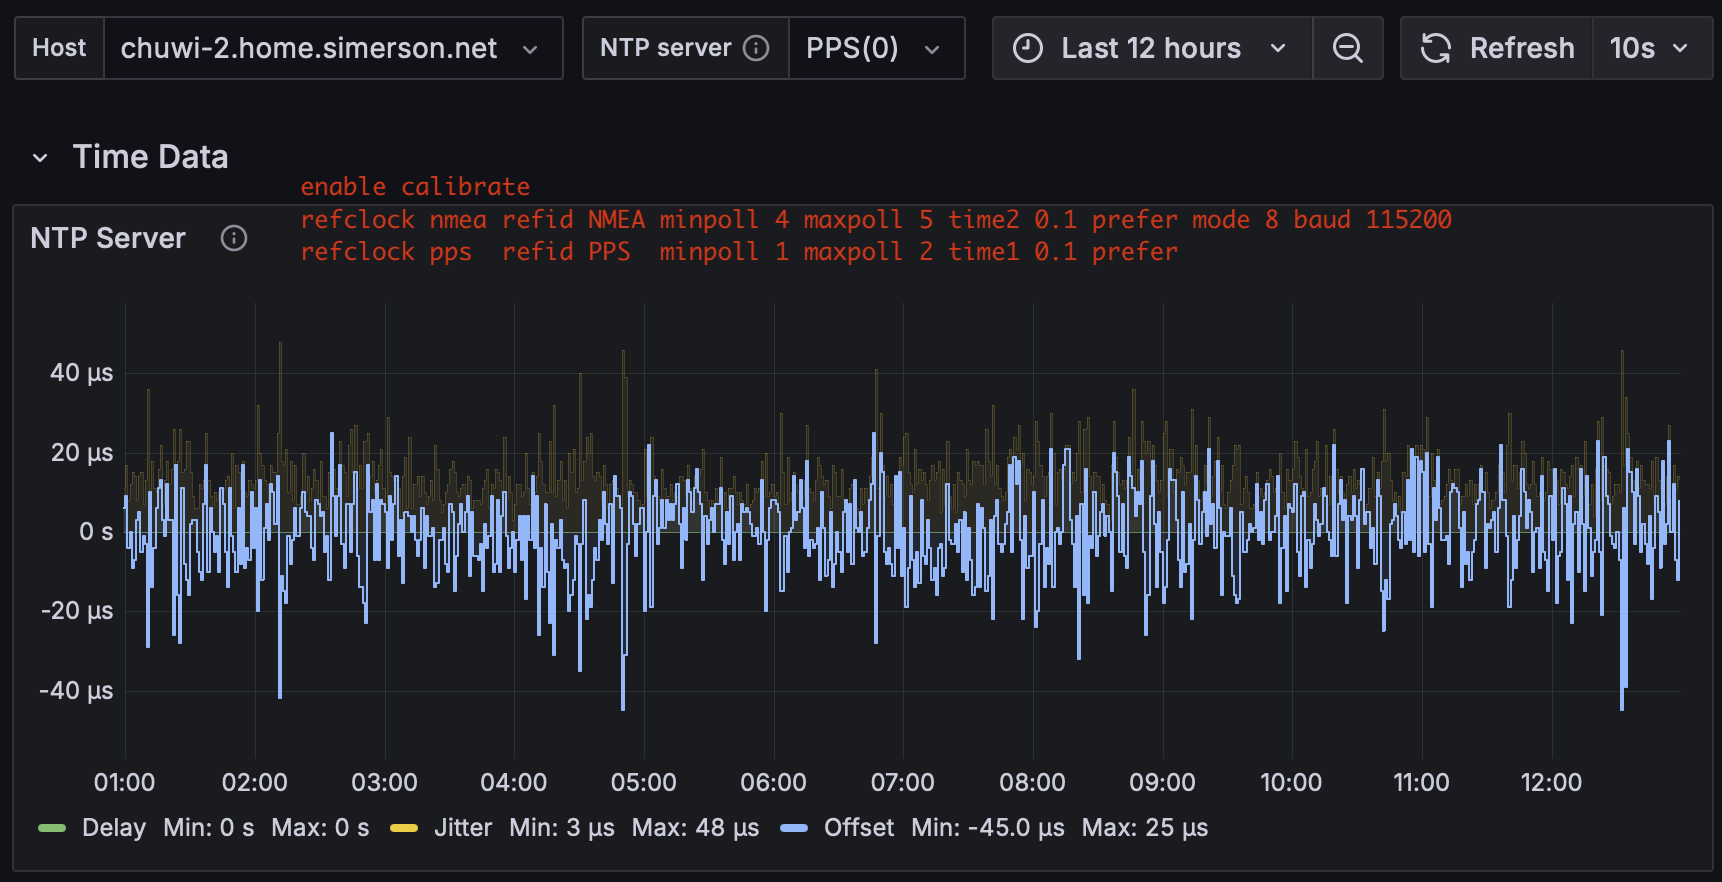Click the Jitter 'Min: 3 µs' legend value
The image size is (1722, 882).
pyautogui.click(x=562, y=828)
